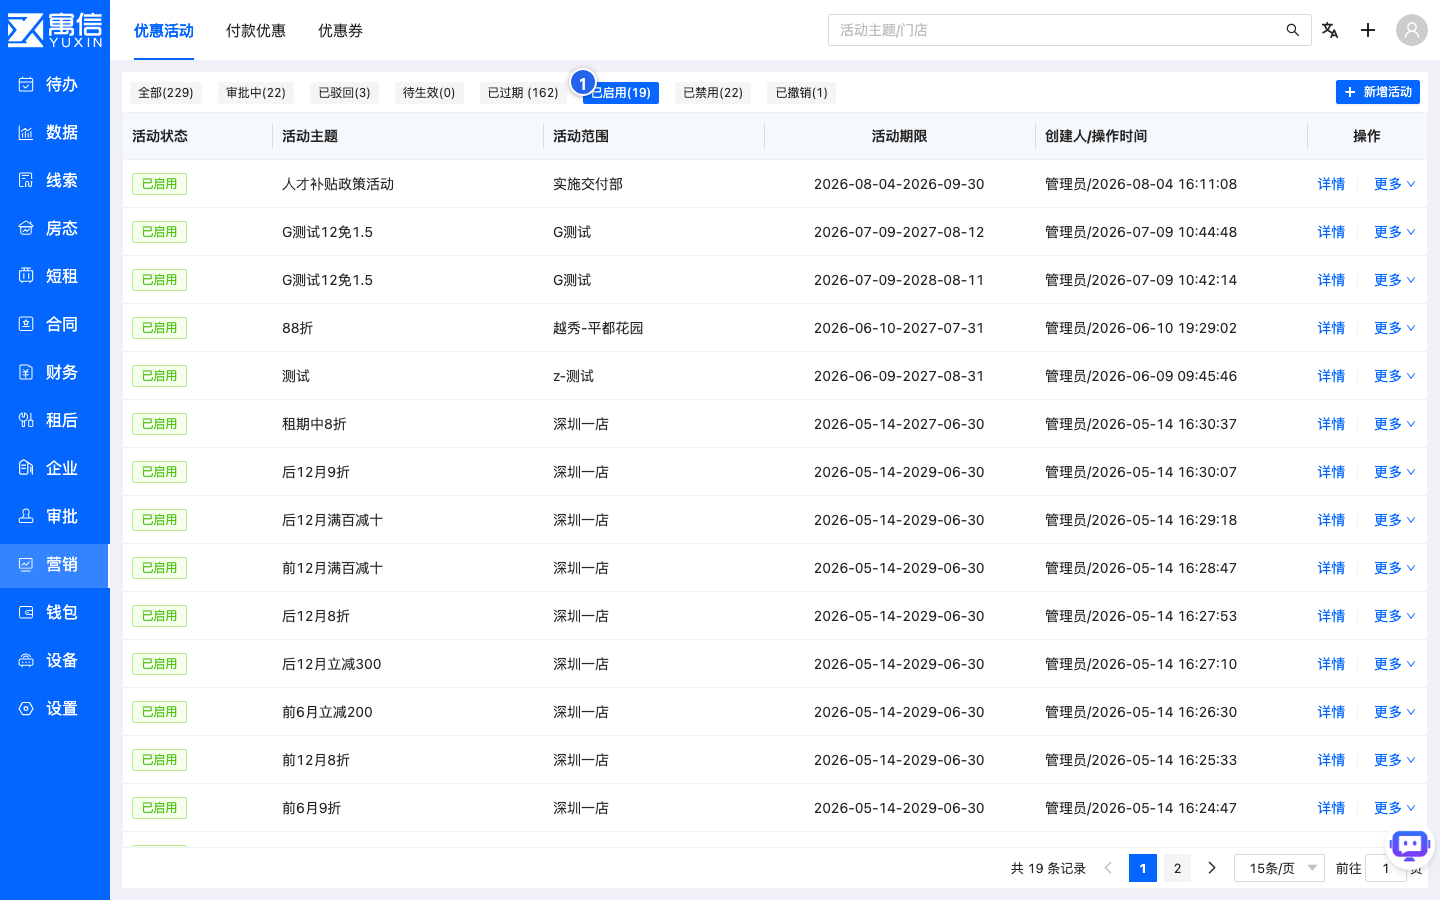Viewport: 1440px width, 900px height.
Task: Expand 更多 for 人才补贴政策活动 row
Action: (1395, 184)
